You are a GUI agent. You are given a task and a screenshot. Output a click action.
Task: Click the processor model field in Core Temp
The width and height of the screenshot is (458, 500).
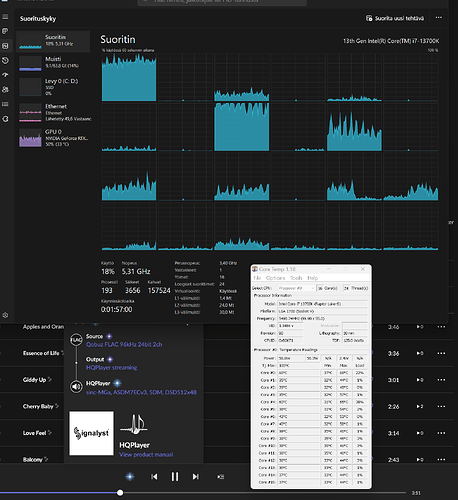tap(322, 304)
